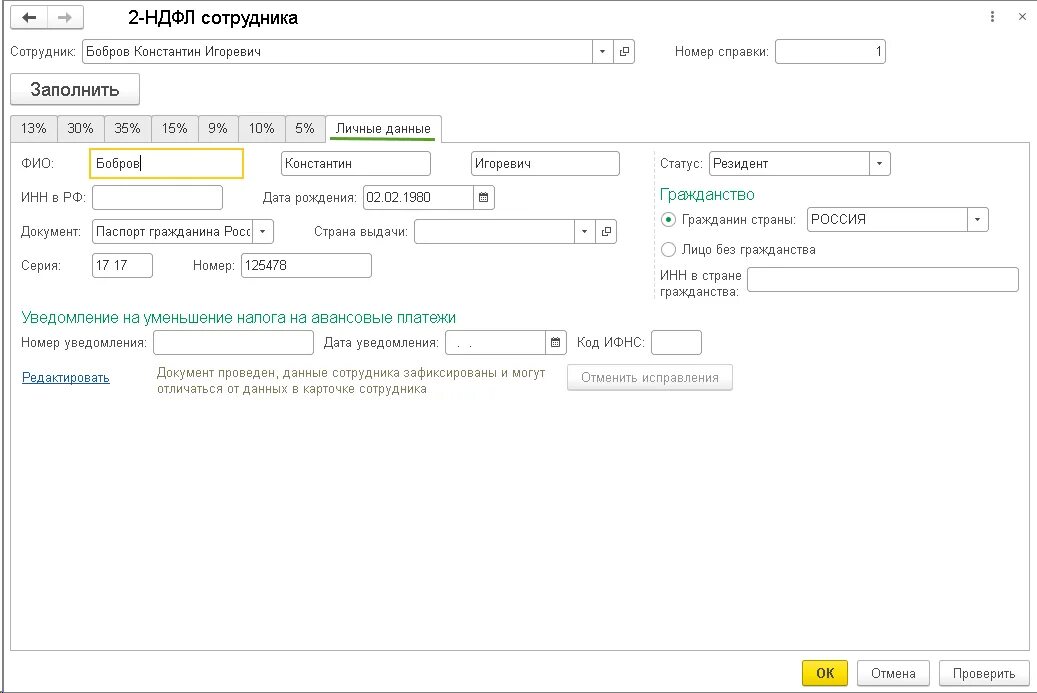
Task: Open the employee card icon next to Сотрудник
Action: [624, 52]
